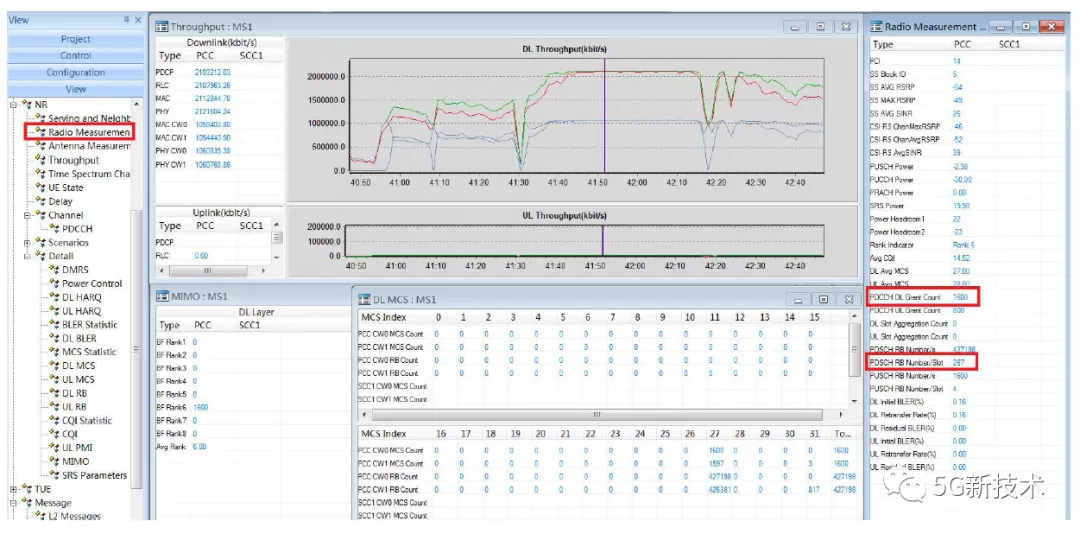1080x534 pixels.
Task: Click the pin icon in View panel header
Action: point(126,20)
